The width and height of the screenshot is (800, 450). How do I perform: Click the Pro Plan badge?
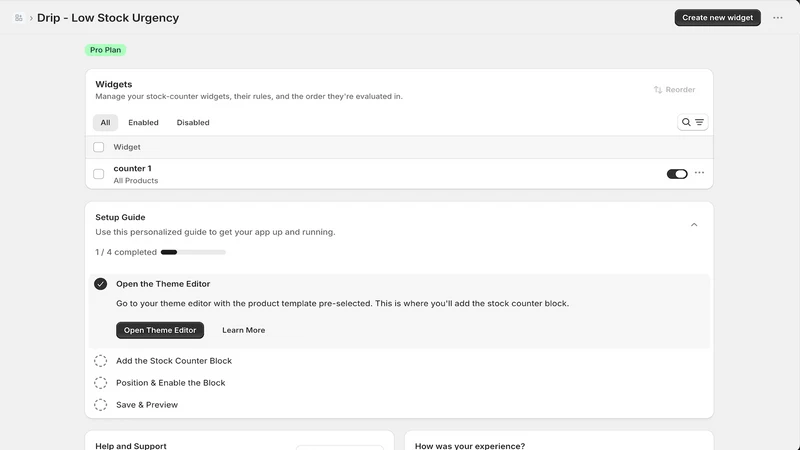pos(105,50)
